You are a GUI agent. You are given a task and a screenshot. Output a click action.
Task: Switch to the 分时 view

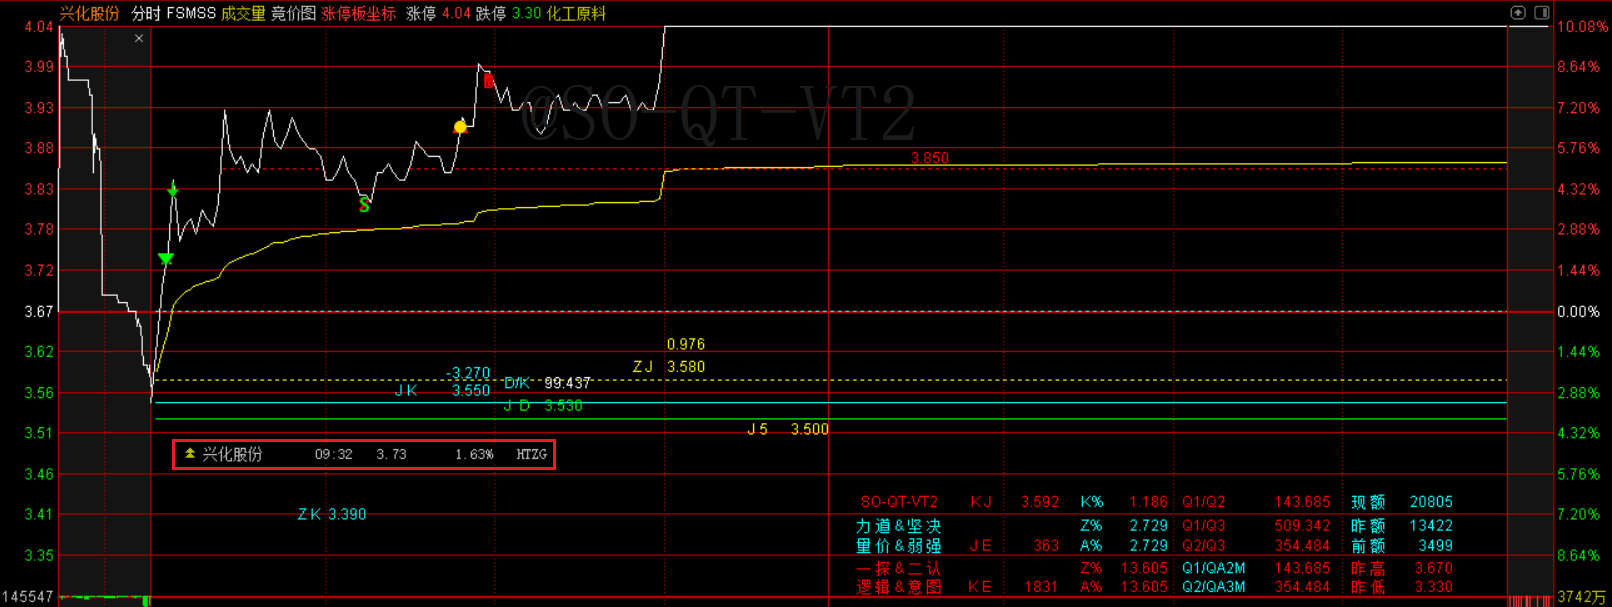146,13
